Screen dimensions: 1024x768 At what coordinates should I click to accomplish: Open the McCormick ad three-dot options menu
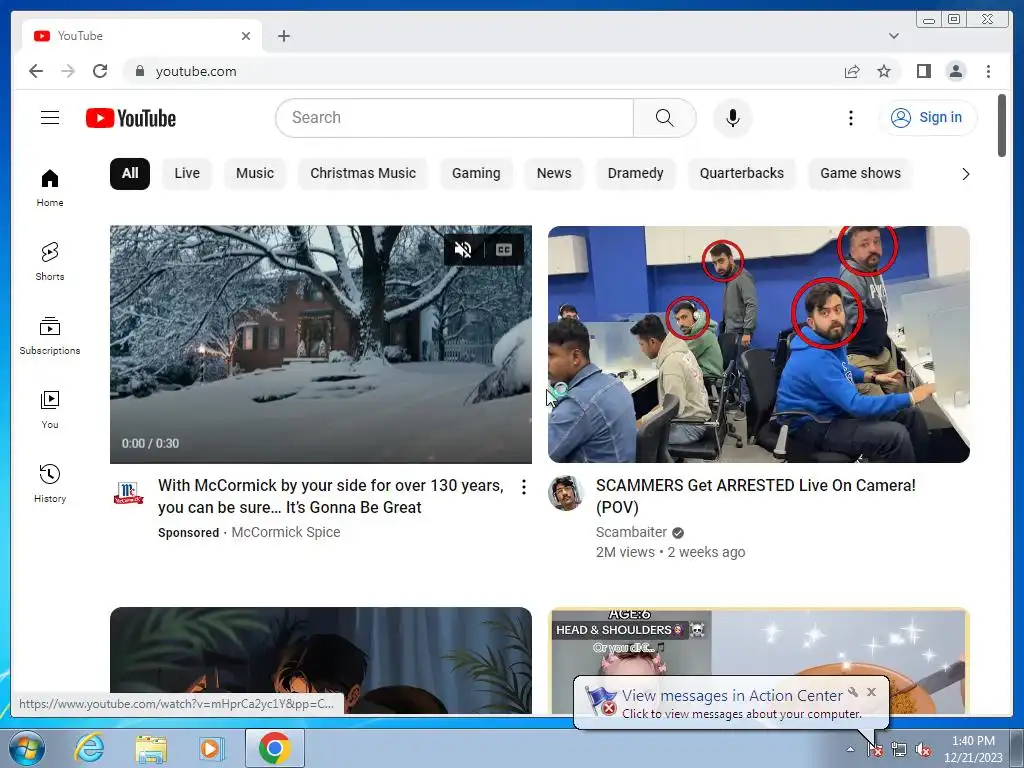(524, 487)
